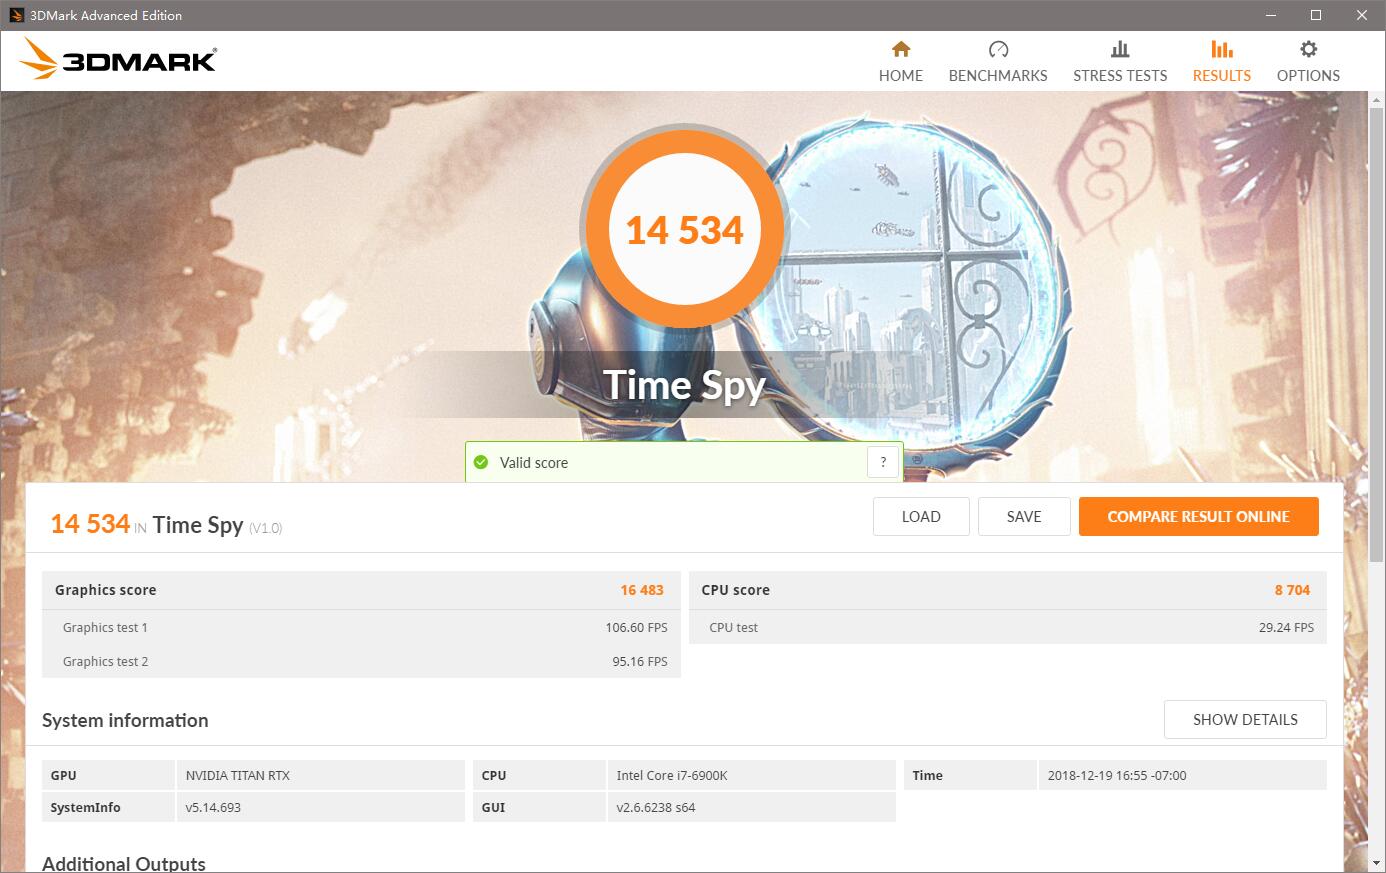
Task: Click the Stress Tests bar icon
Action: tap(1120, 49)
